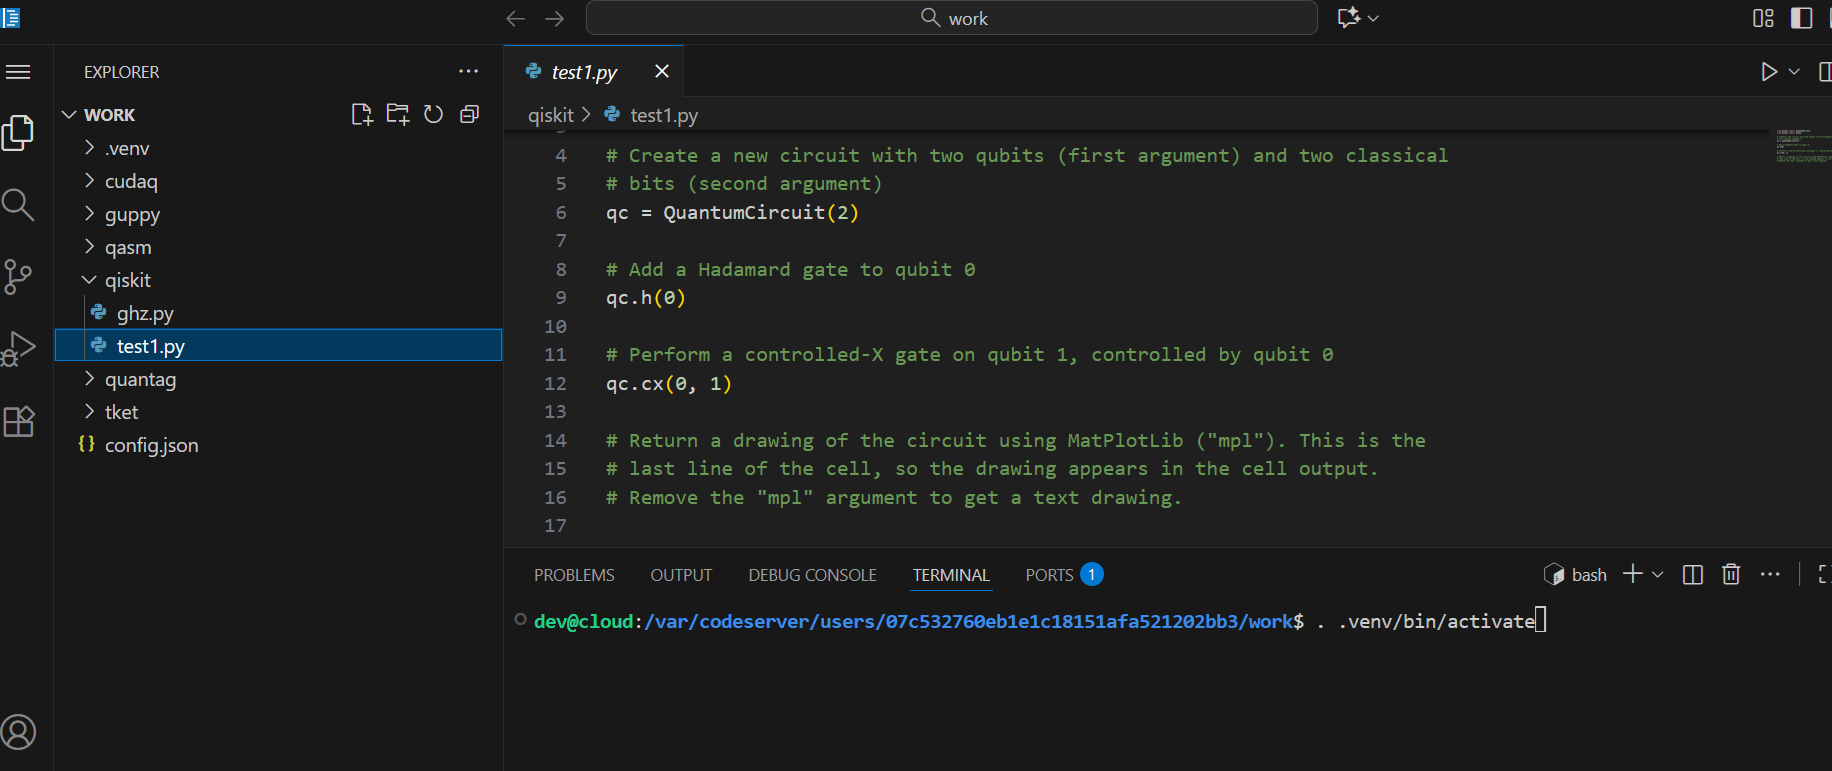Viewport: 1832px width, 771px height.
Task: Click the work search box at top
Action: pos(951,18)
